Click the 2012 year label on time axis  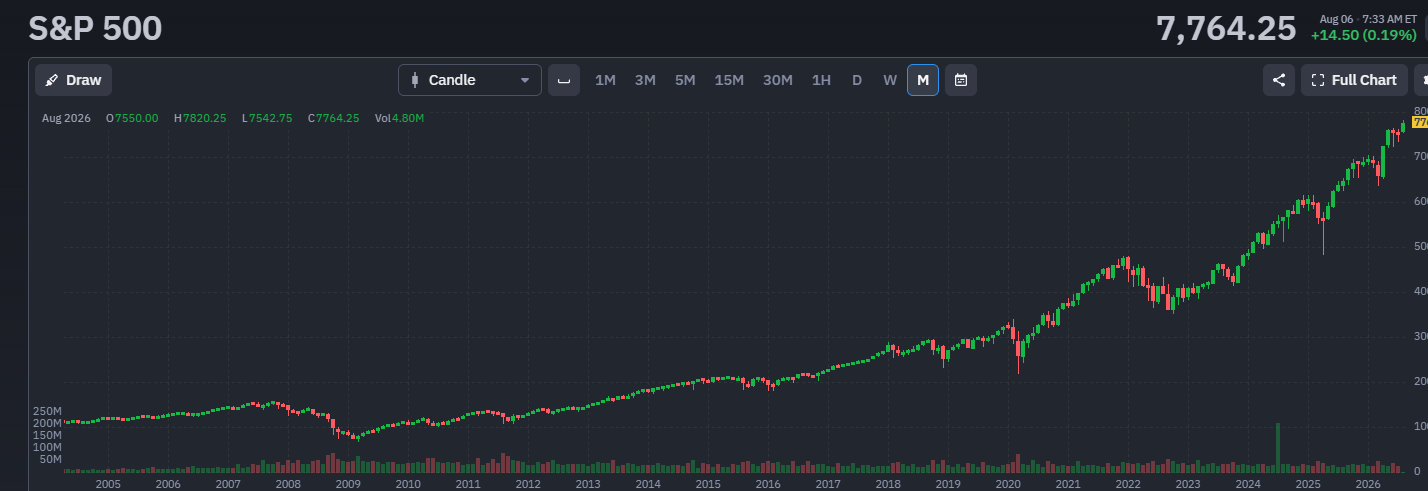coord(528,484)
